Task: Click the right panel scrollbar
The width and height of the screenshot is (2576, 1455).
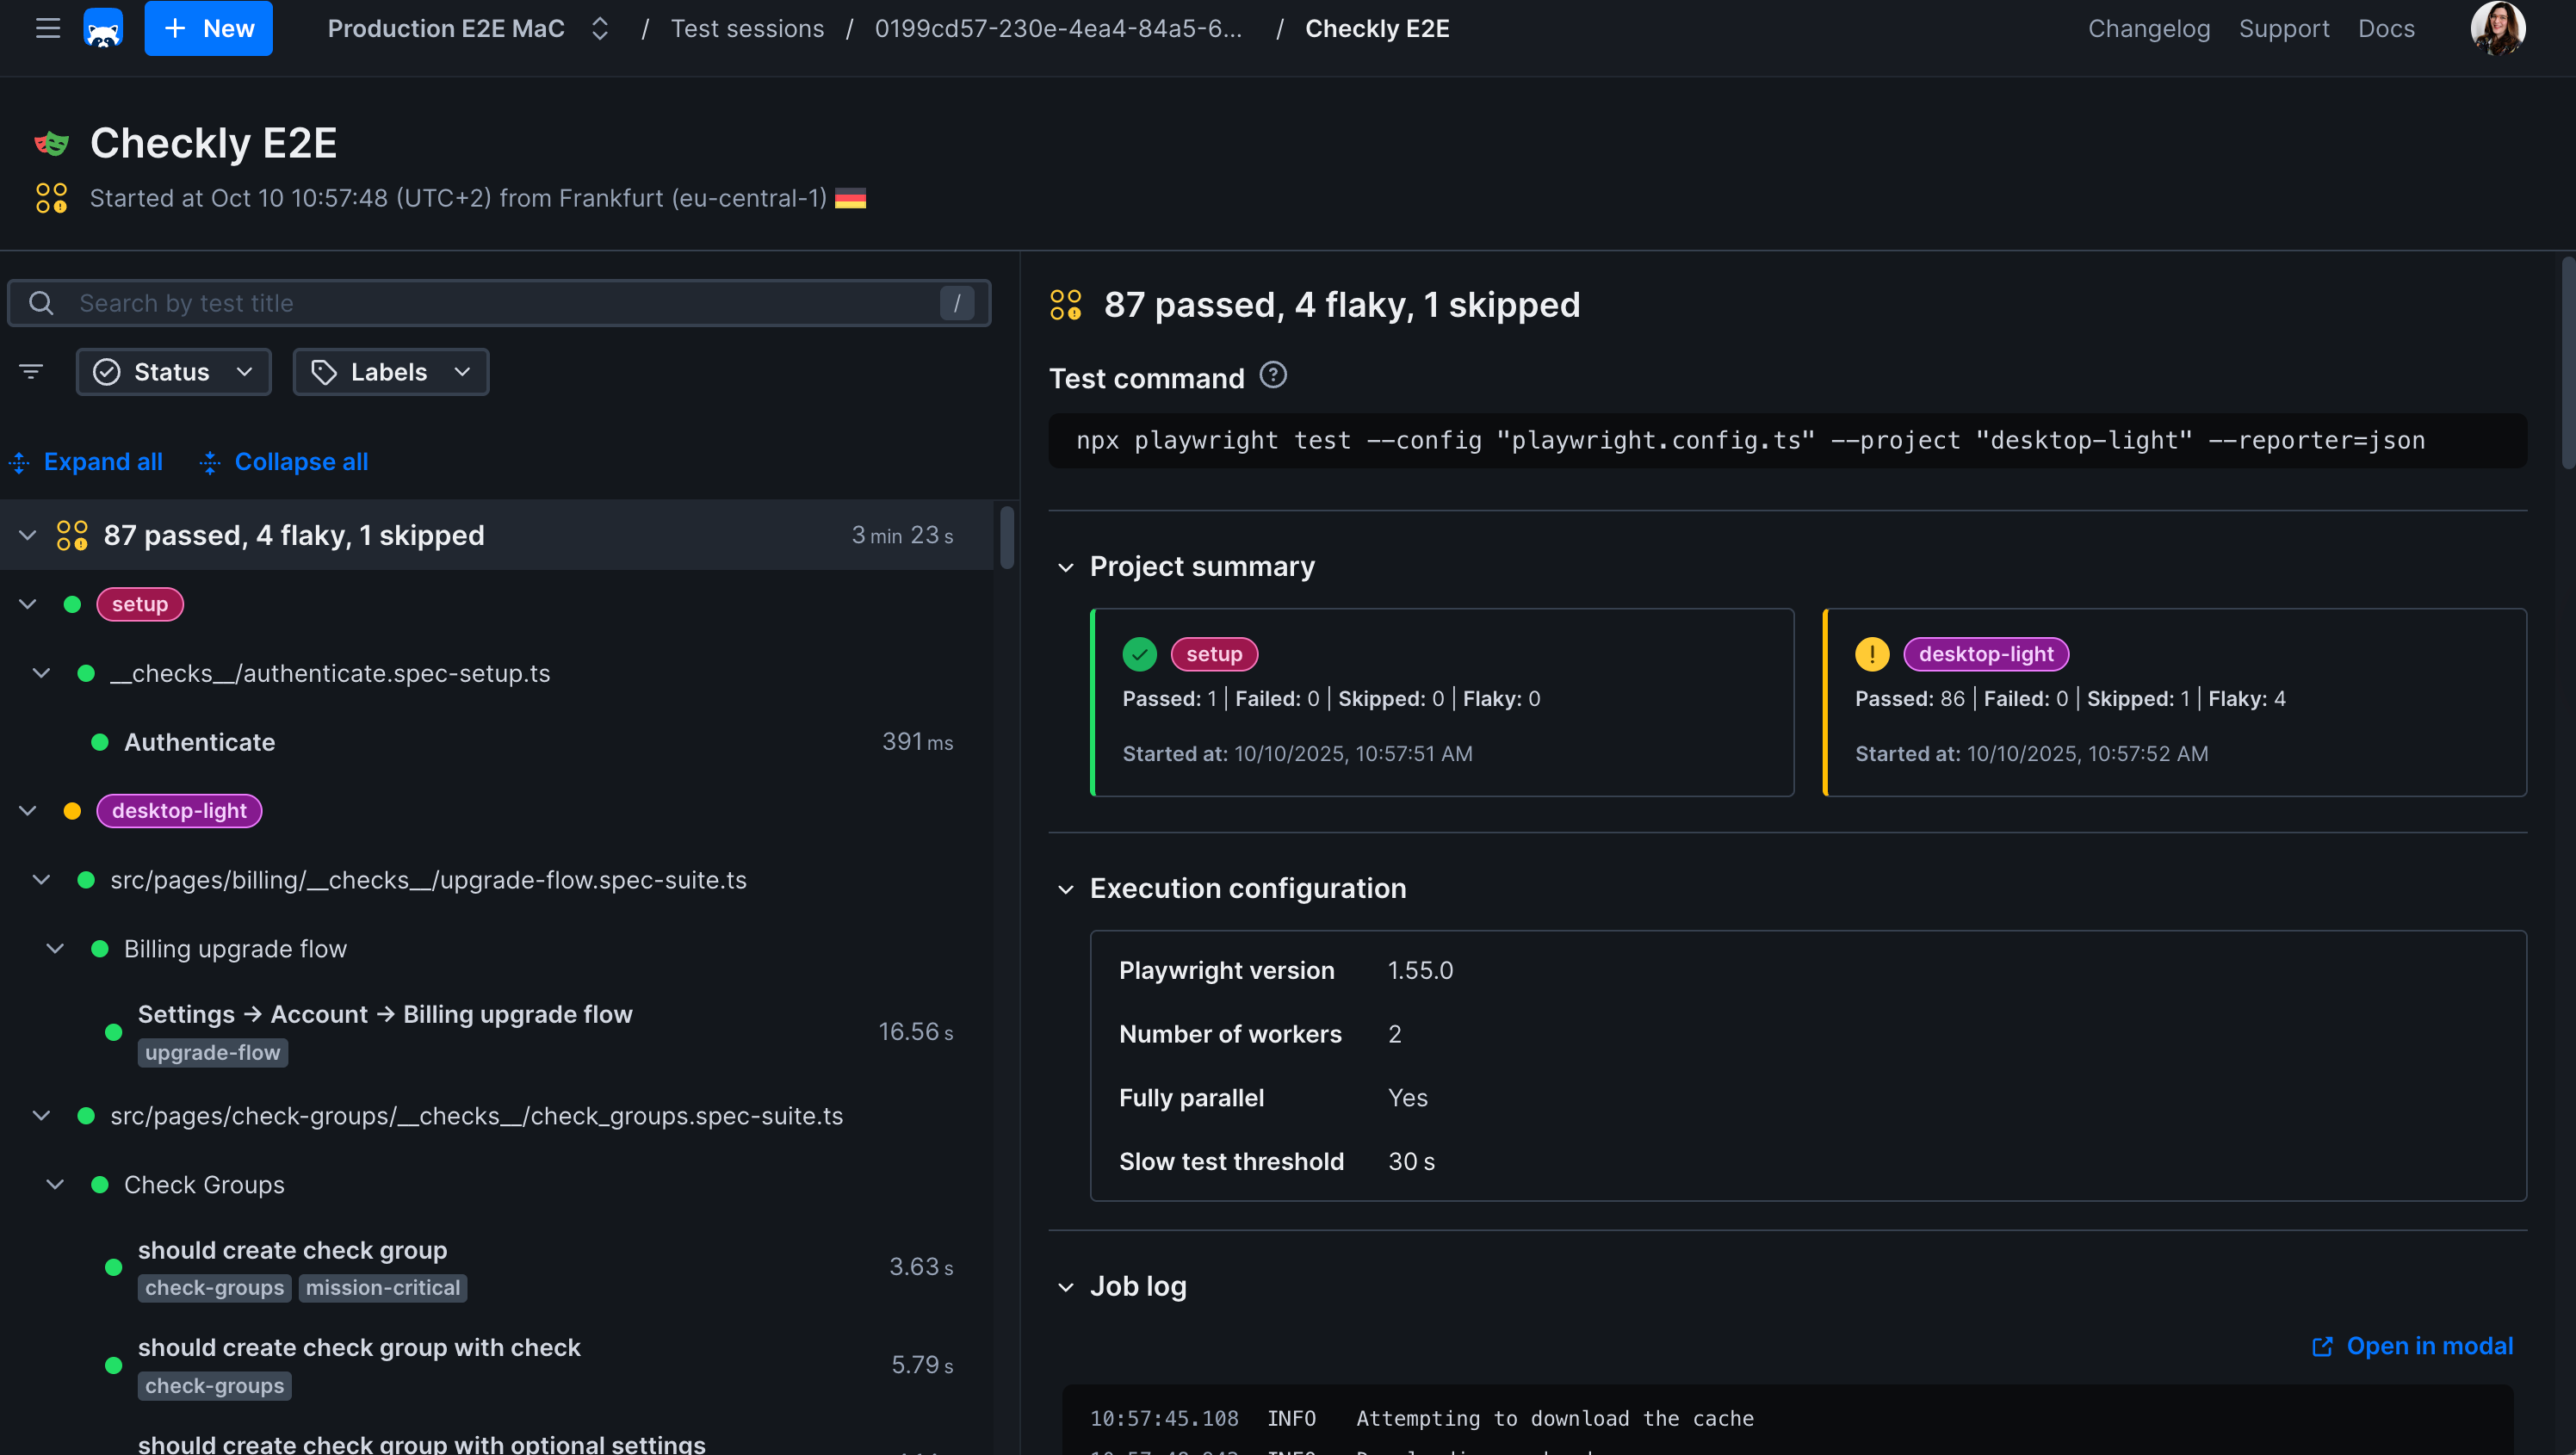Action: [2568, 362]
